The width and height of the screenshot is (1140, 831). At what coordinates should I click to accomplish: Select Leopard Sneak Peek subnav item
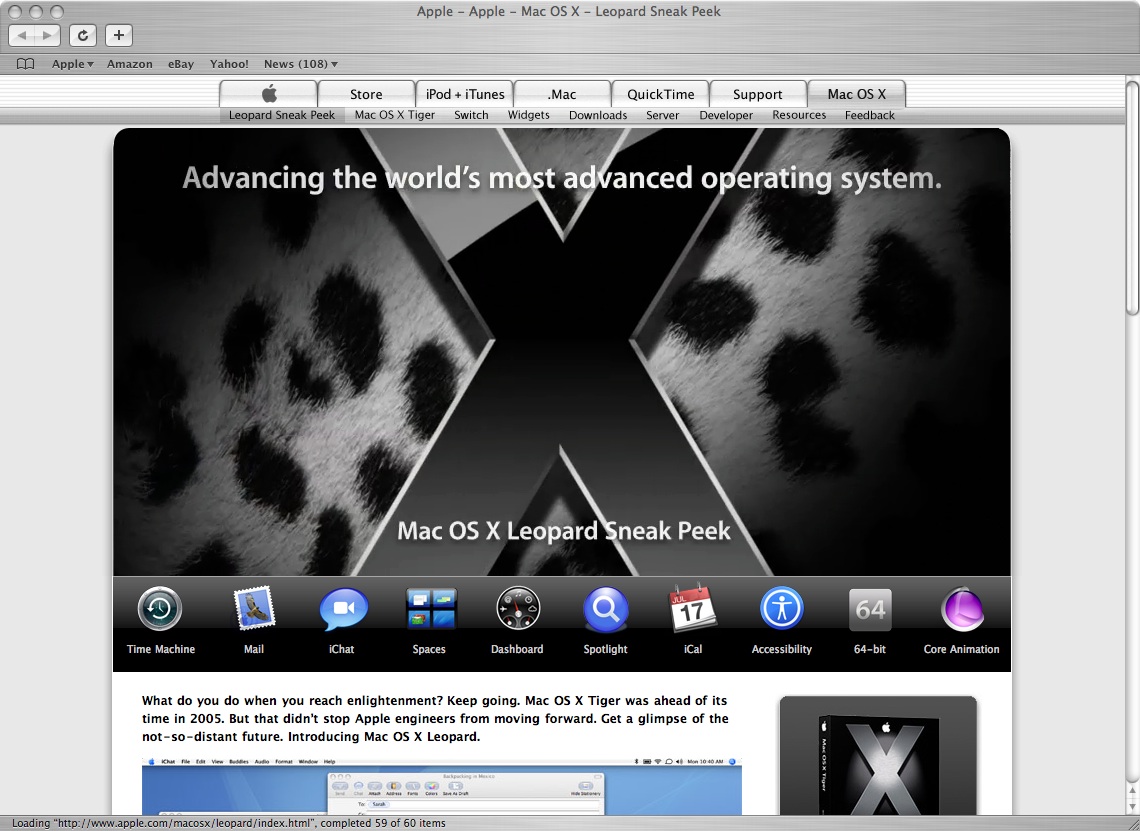(282, 115)
